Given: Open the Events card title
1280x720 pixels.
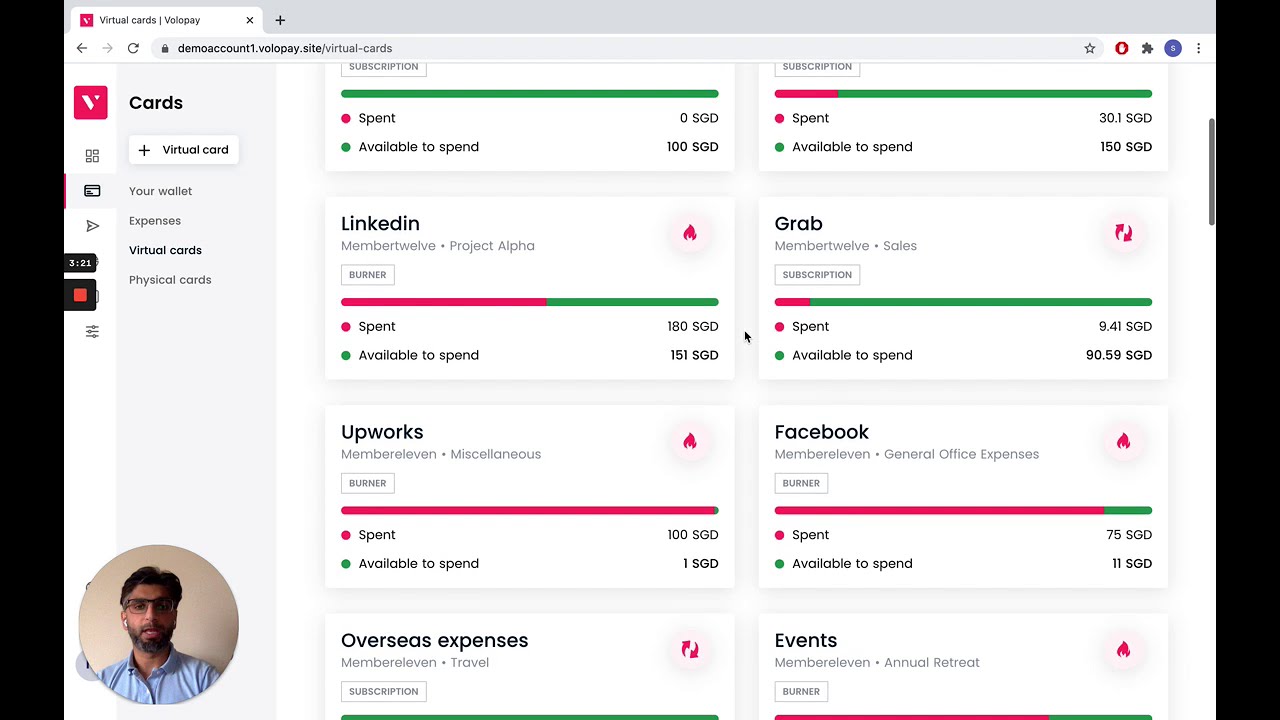Looking at the screenshot, I should (805, 640).
